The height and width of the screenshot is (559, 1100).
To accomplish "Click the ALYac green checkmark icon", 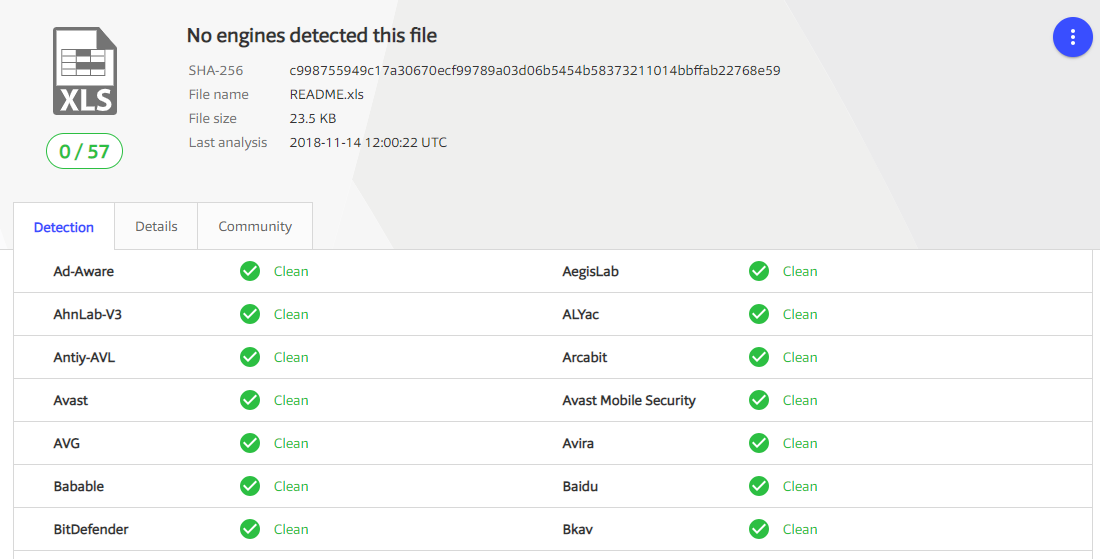I will point(759,314).
